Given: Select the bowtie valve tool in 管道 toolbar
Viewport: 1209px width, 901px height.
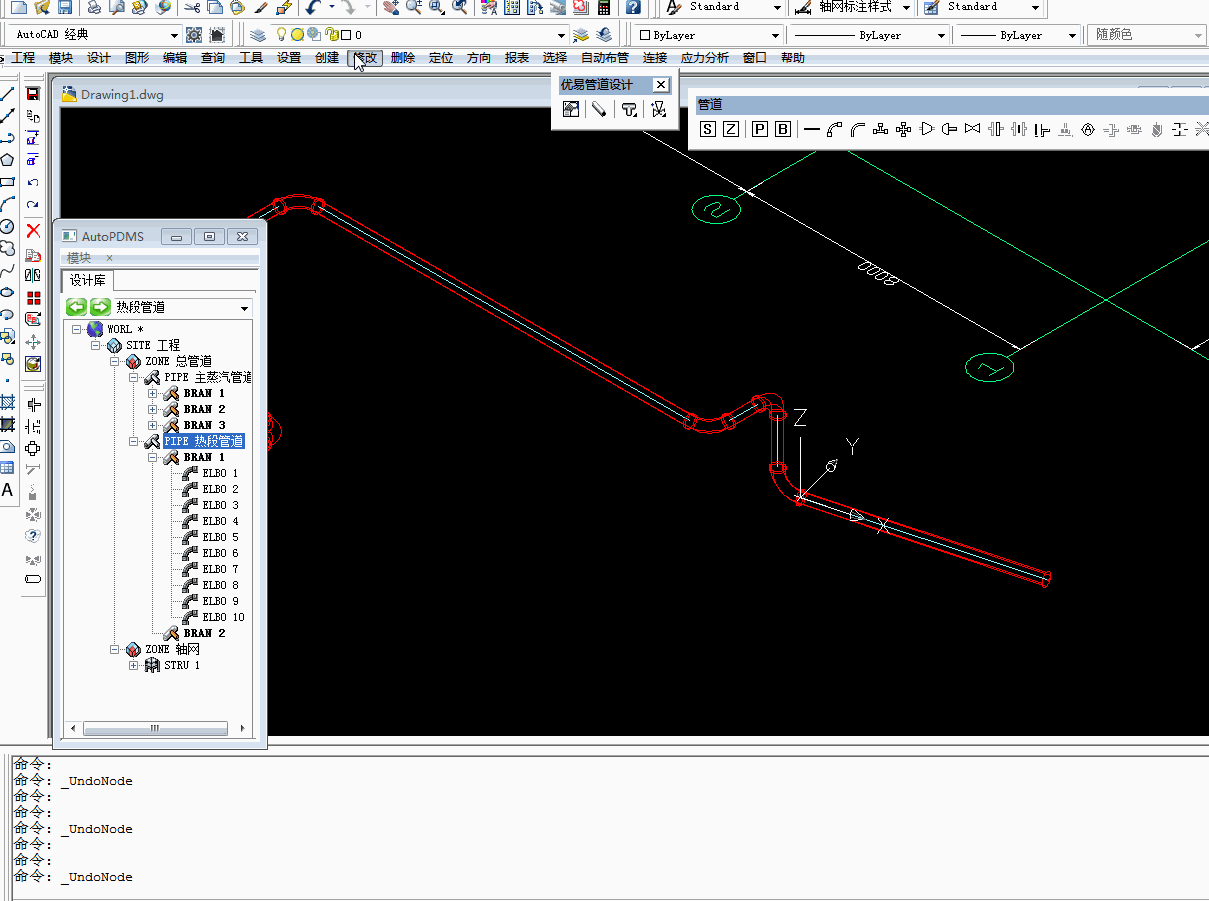Looking at the screenshot, I should pos(972,129).
